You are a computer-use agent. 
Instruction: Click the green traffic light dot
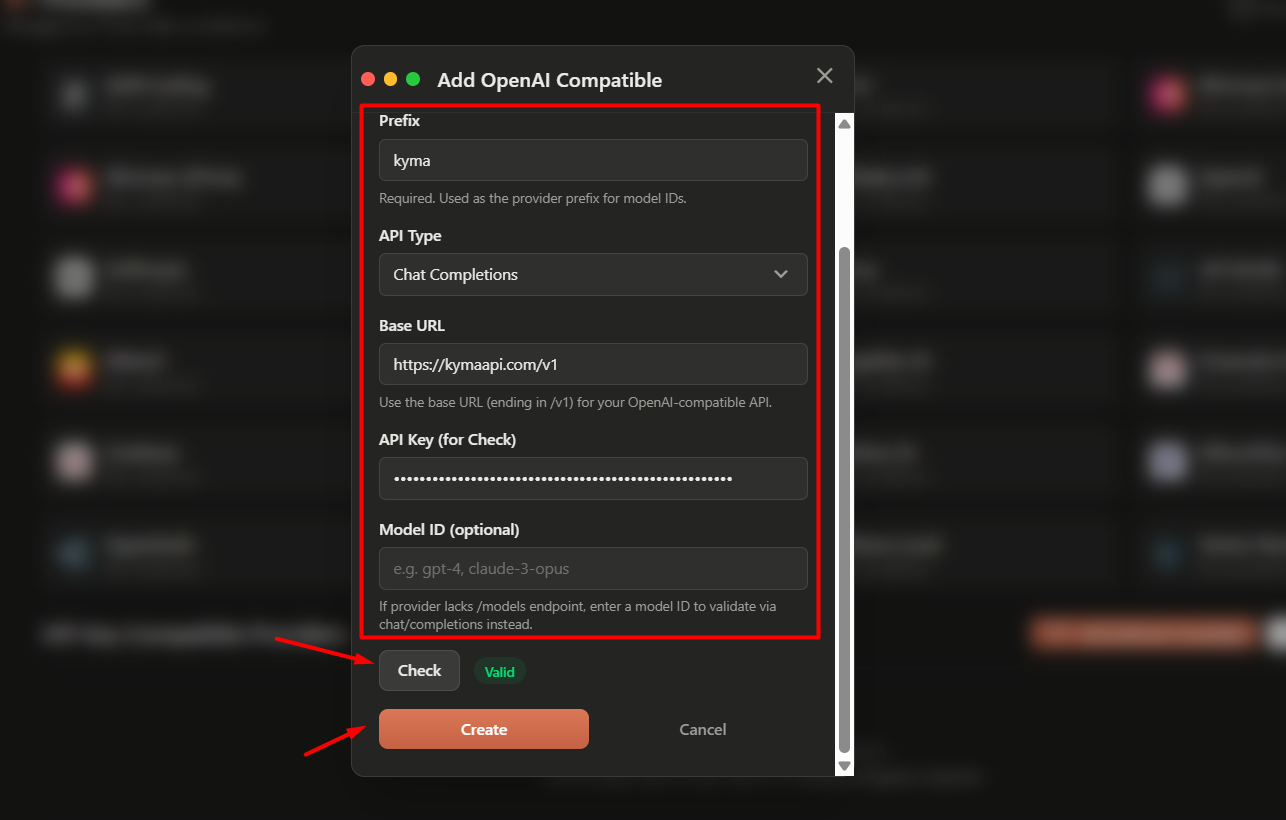coord(414,78)
